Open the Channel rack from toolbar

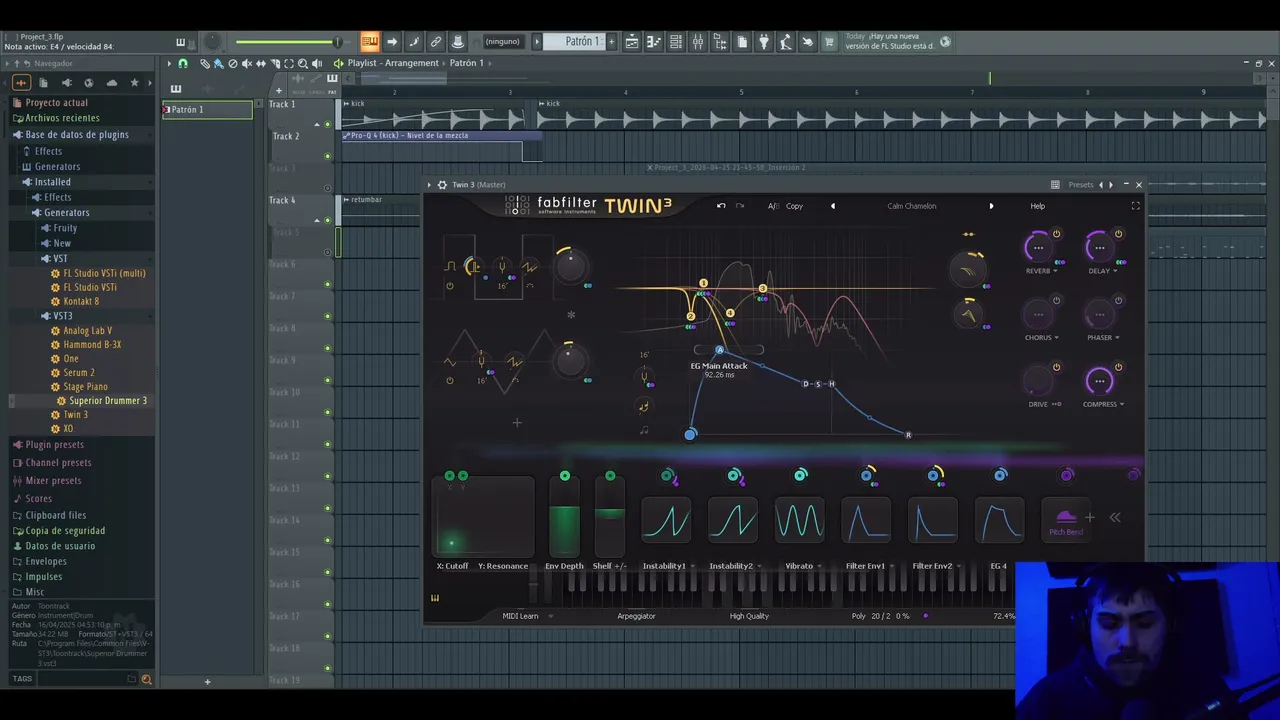(x=676, y=42)
